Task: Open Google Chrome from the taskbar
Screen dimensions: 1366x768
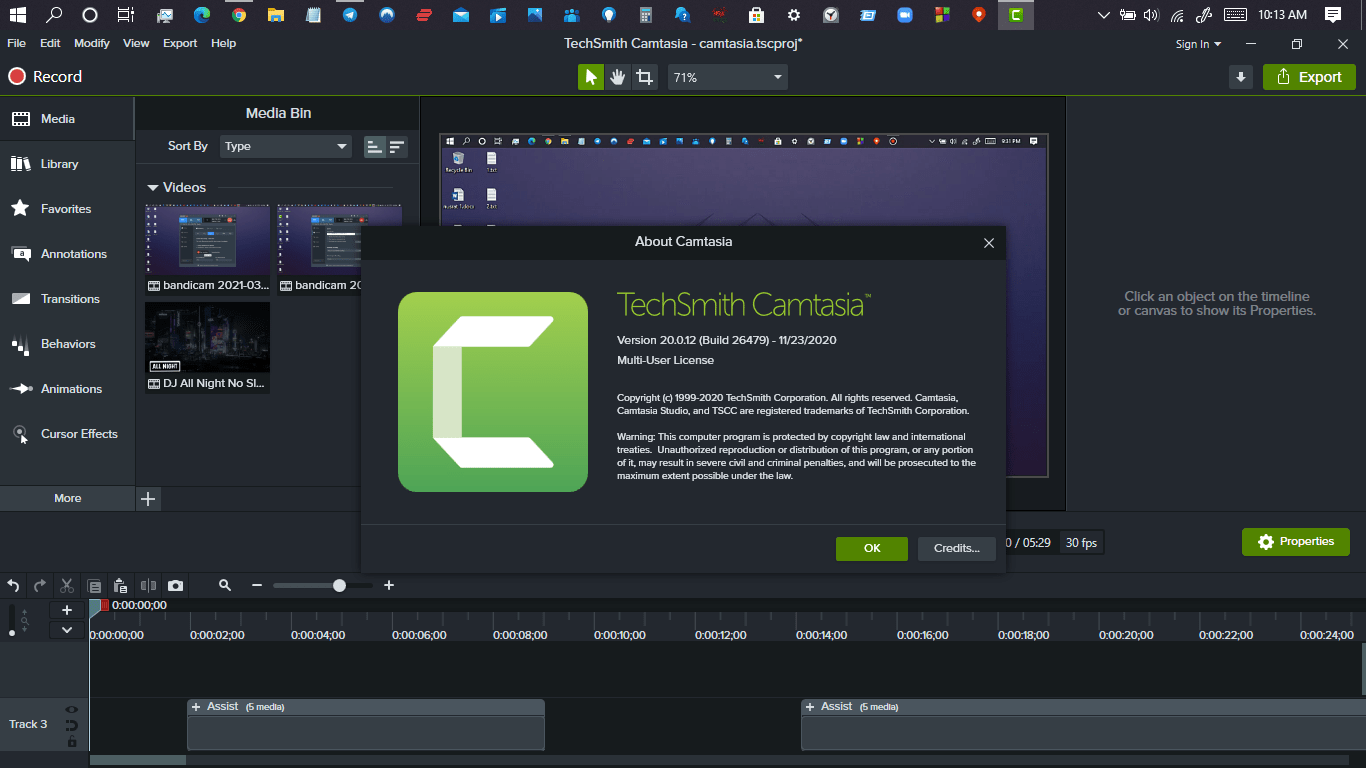Action: coord(238,15)
